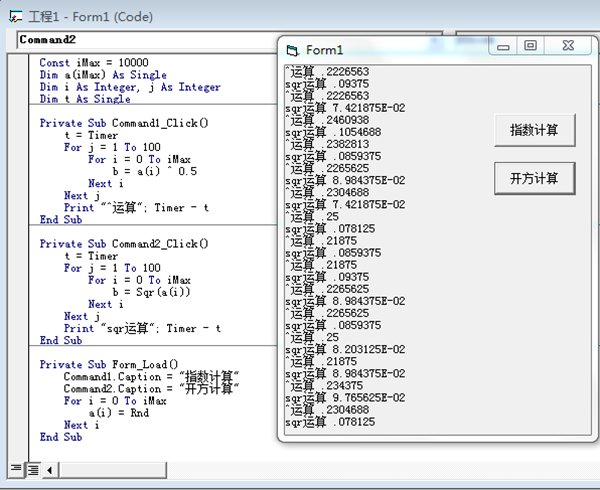Click the 工程1 - Form1 (Code) title bar

[x=300, y=16]
